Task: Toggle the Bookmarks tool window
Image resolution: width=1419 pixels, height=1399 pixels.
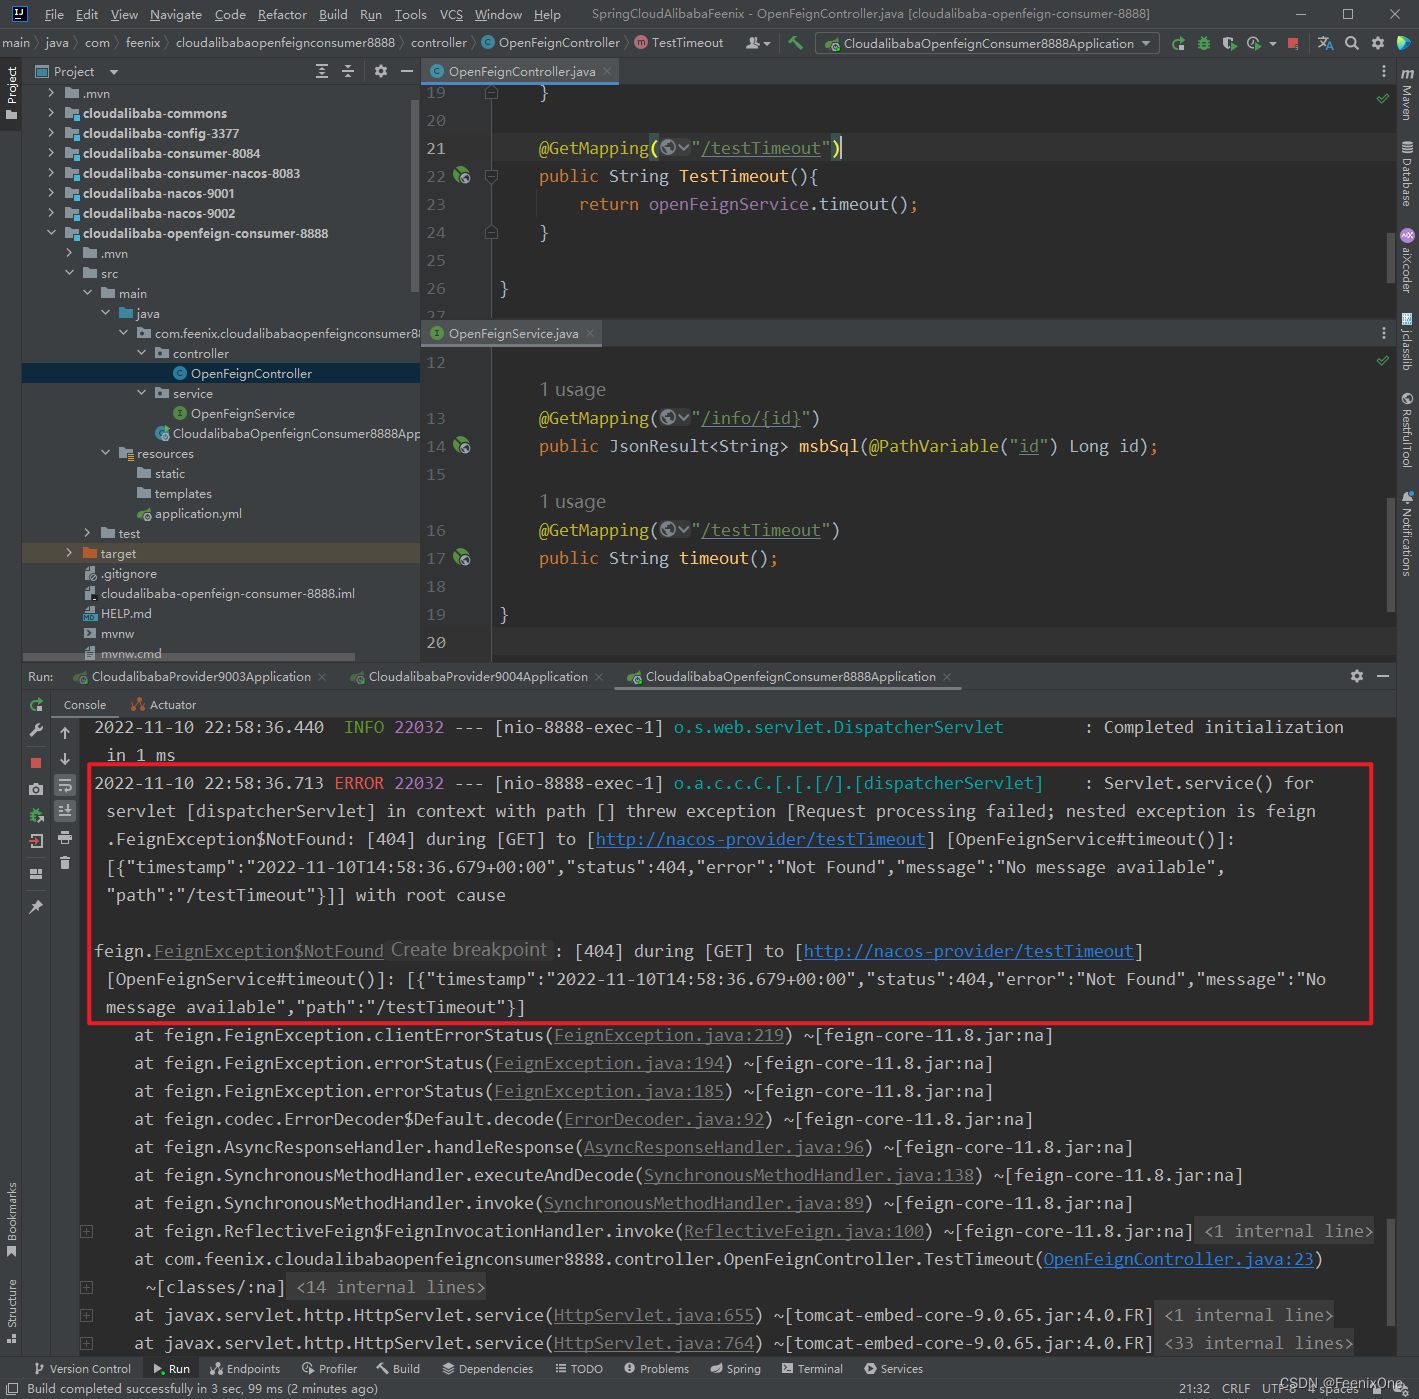Action: [11, 1219]
